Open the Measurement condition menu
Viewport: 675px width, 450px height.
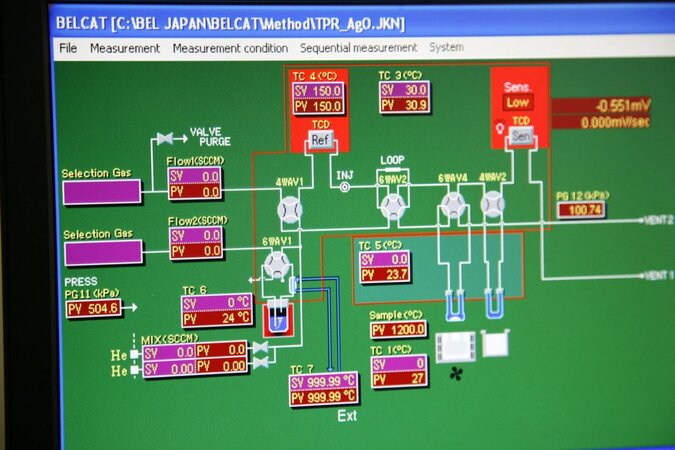point(230,48)
